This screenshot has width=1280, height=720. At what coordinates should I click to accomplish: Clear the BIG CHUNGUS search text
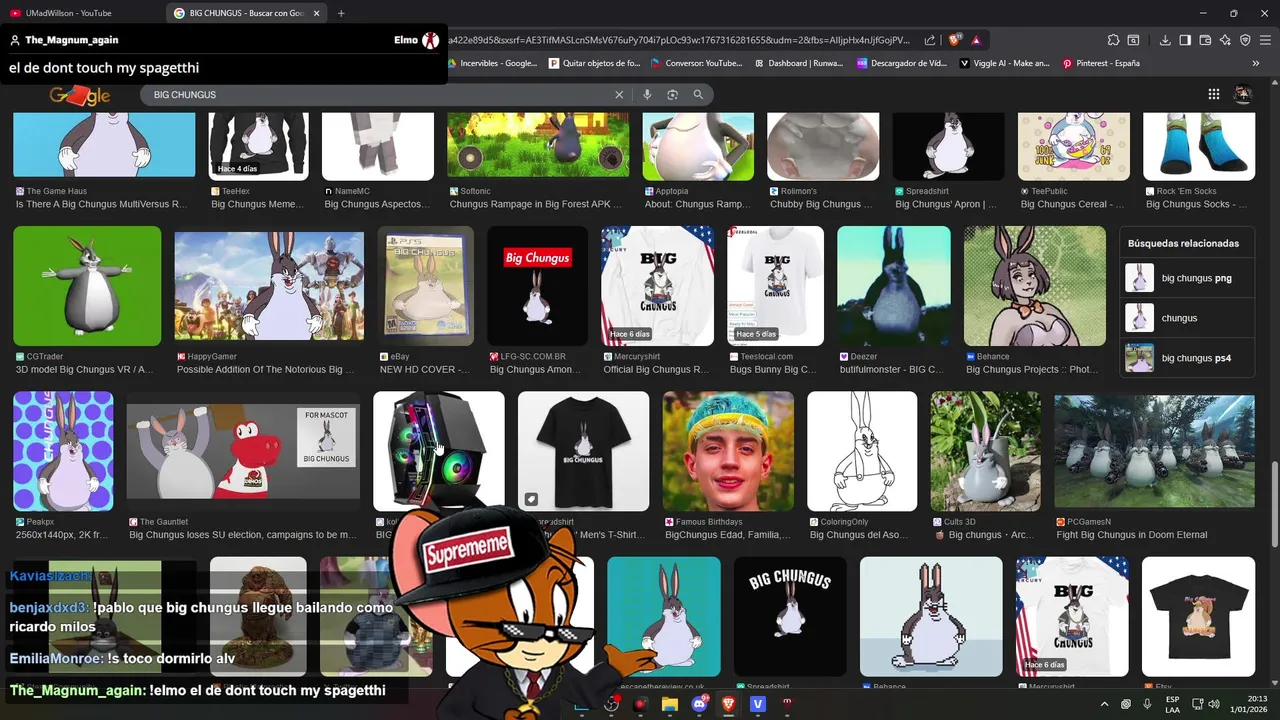[619, 95]
